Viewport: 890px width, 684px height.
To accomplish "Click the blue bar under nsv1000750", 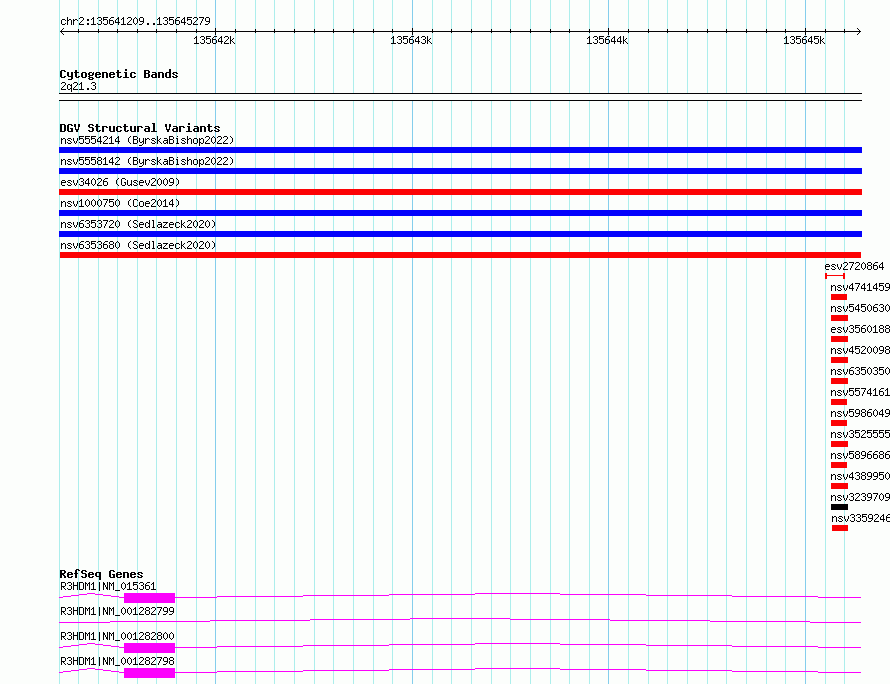I will click(x=460, y=213).
